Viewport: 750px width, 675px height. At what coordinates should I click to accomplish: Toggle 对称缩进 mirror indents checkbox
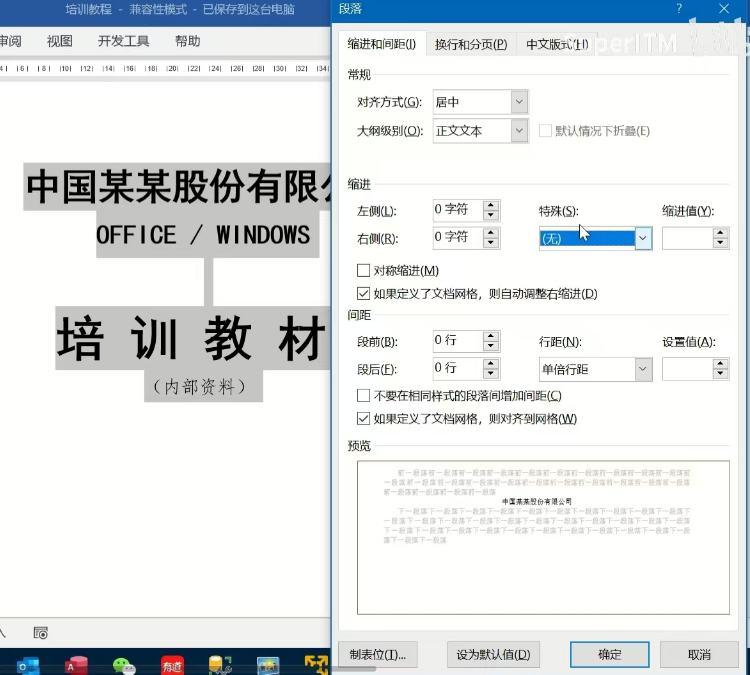[364, 271]
